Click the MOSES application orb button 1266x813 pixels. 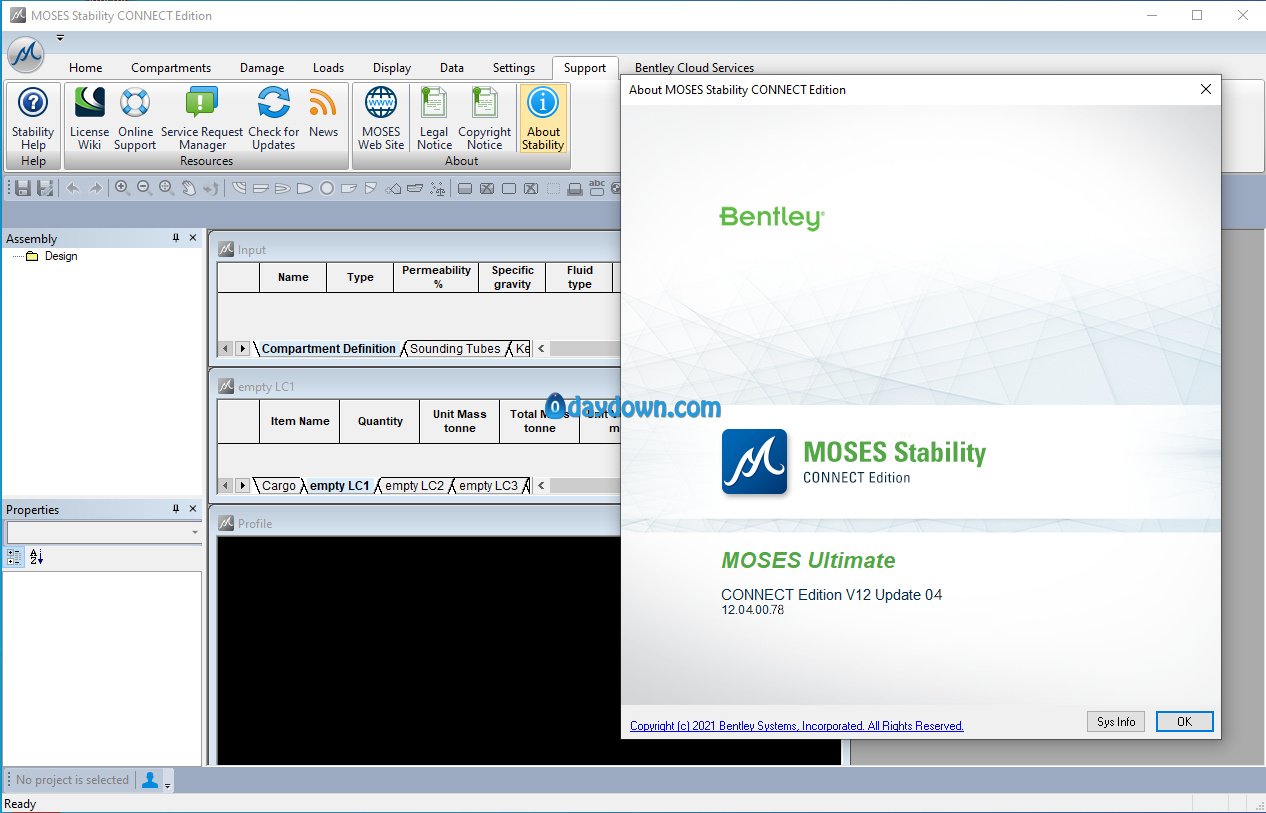pyautogui.click(x=25, y=55)
